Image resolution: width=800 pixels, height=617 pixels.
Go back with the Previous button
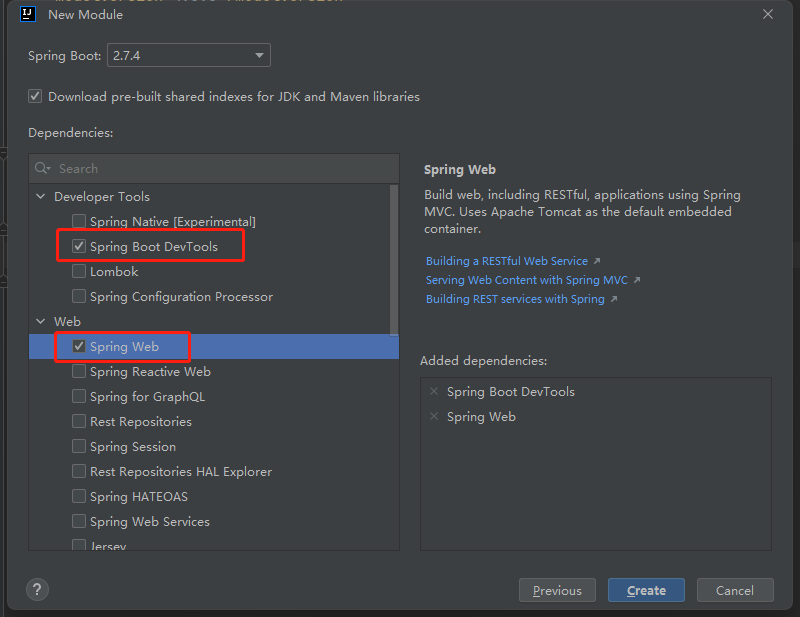[557, 590]
